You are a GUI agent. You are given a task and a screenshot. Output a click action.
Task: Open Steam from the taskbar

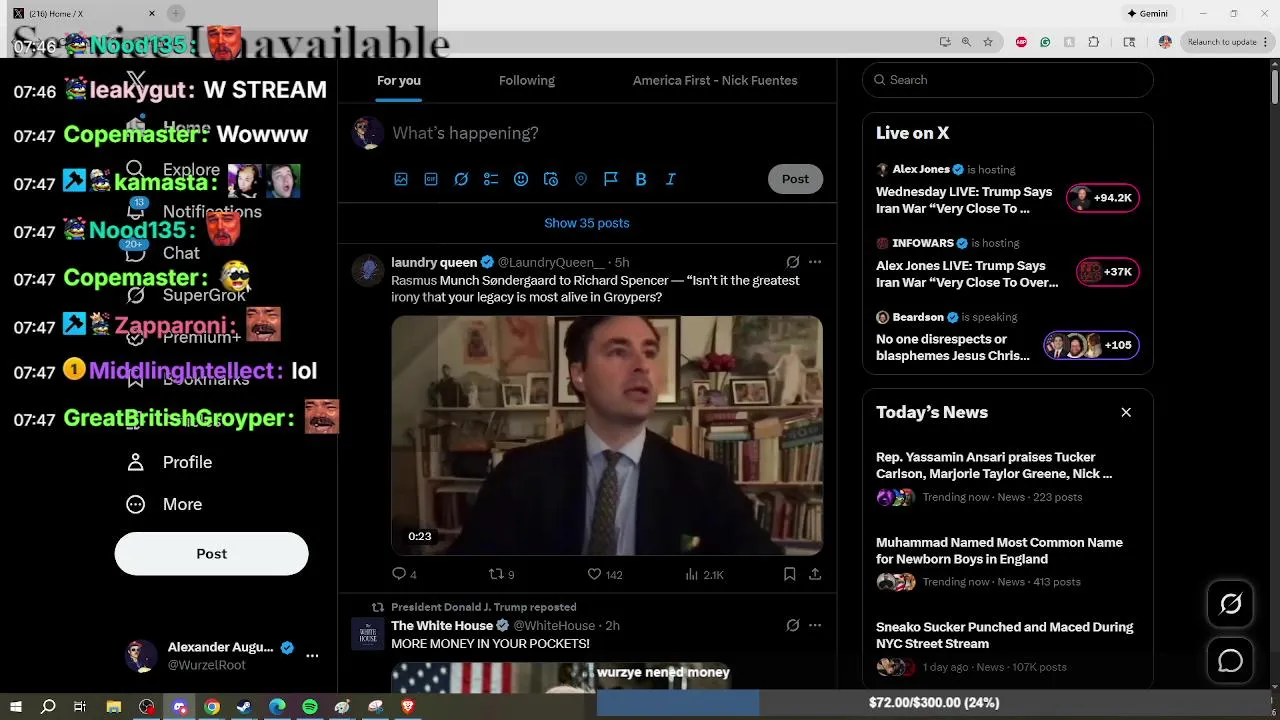point(244,706)
